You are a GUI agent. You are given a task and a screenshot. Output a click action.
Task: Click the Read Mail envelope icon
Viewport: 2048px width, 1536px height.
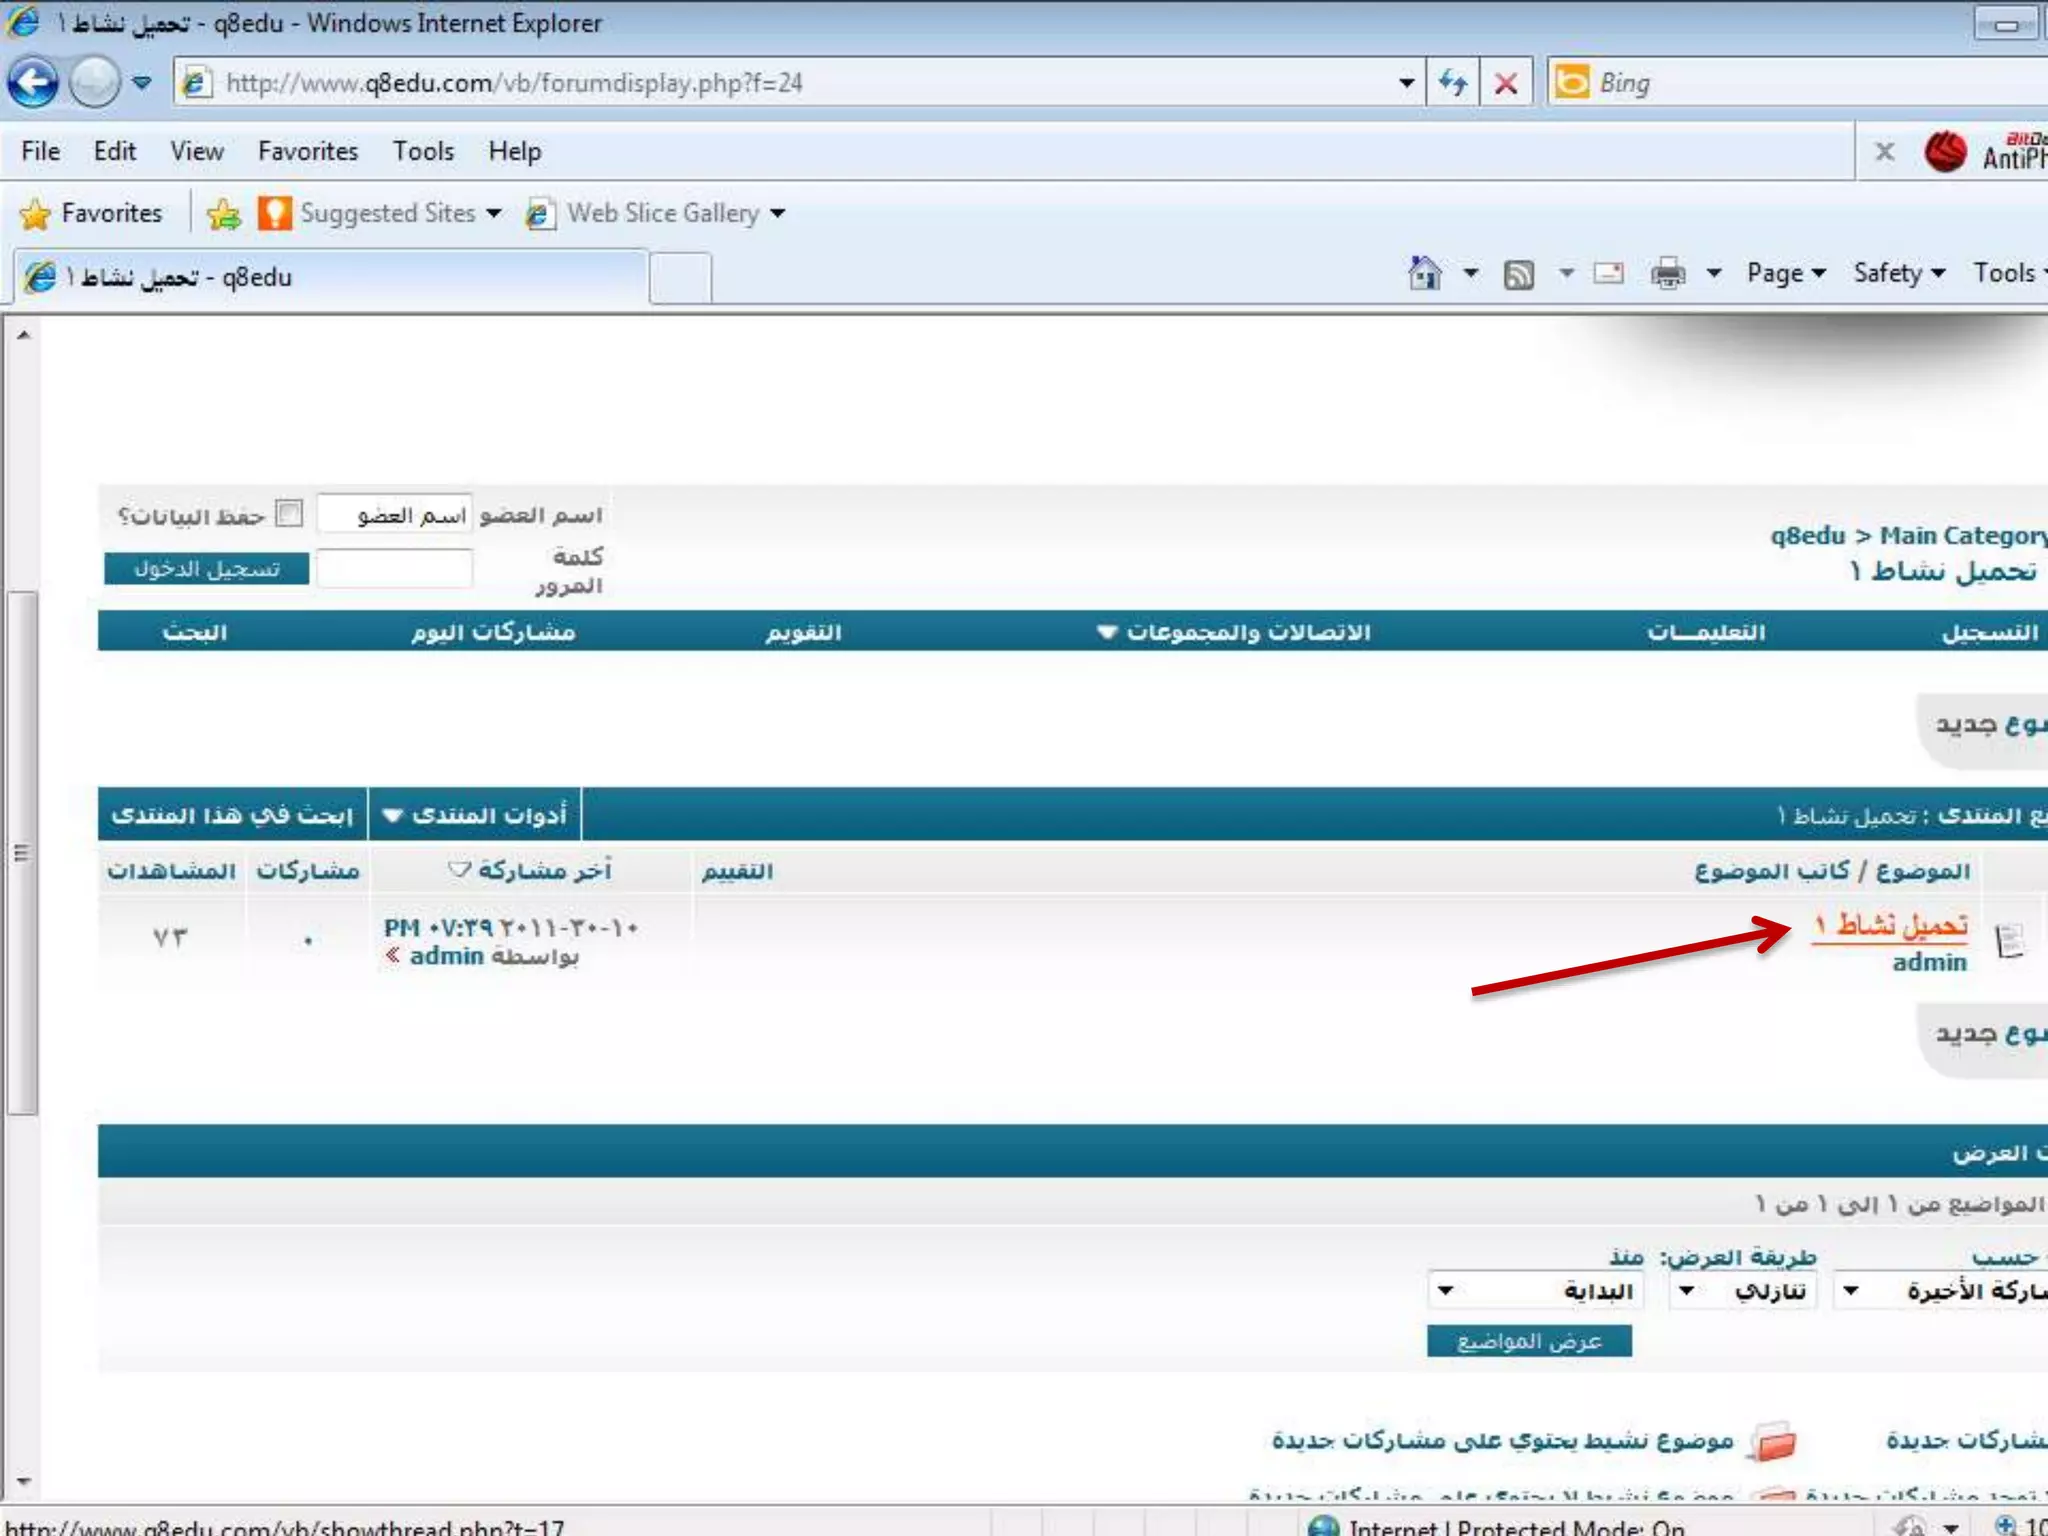[1608, 273]
